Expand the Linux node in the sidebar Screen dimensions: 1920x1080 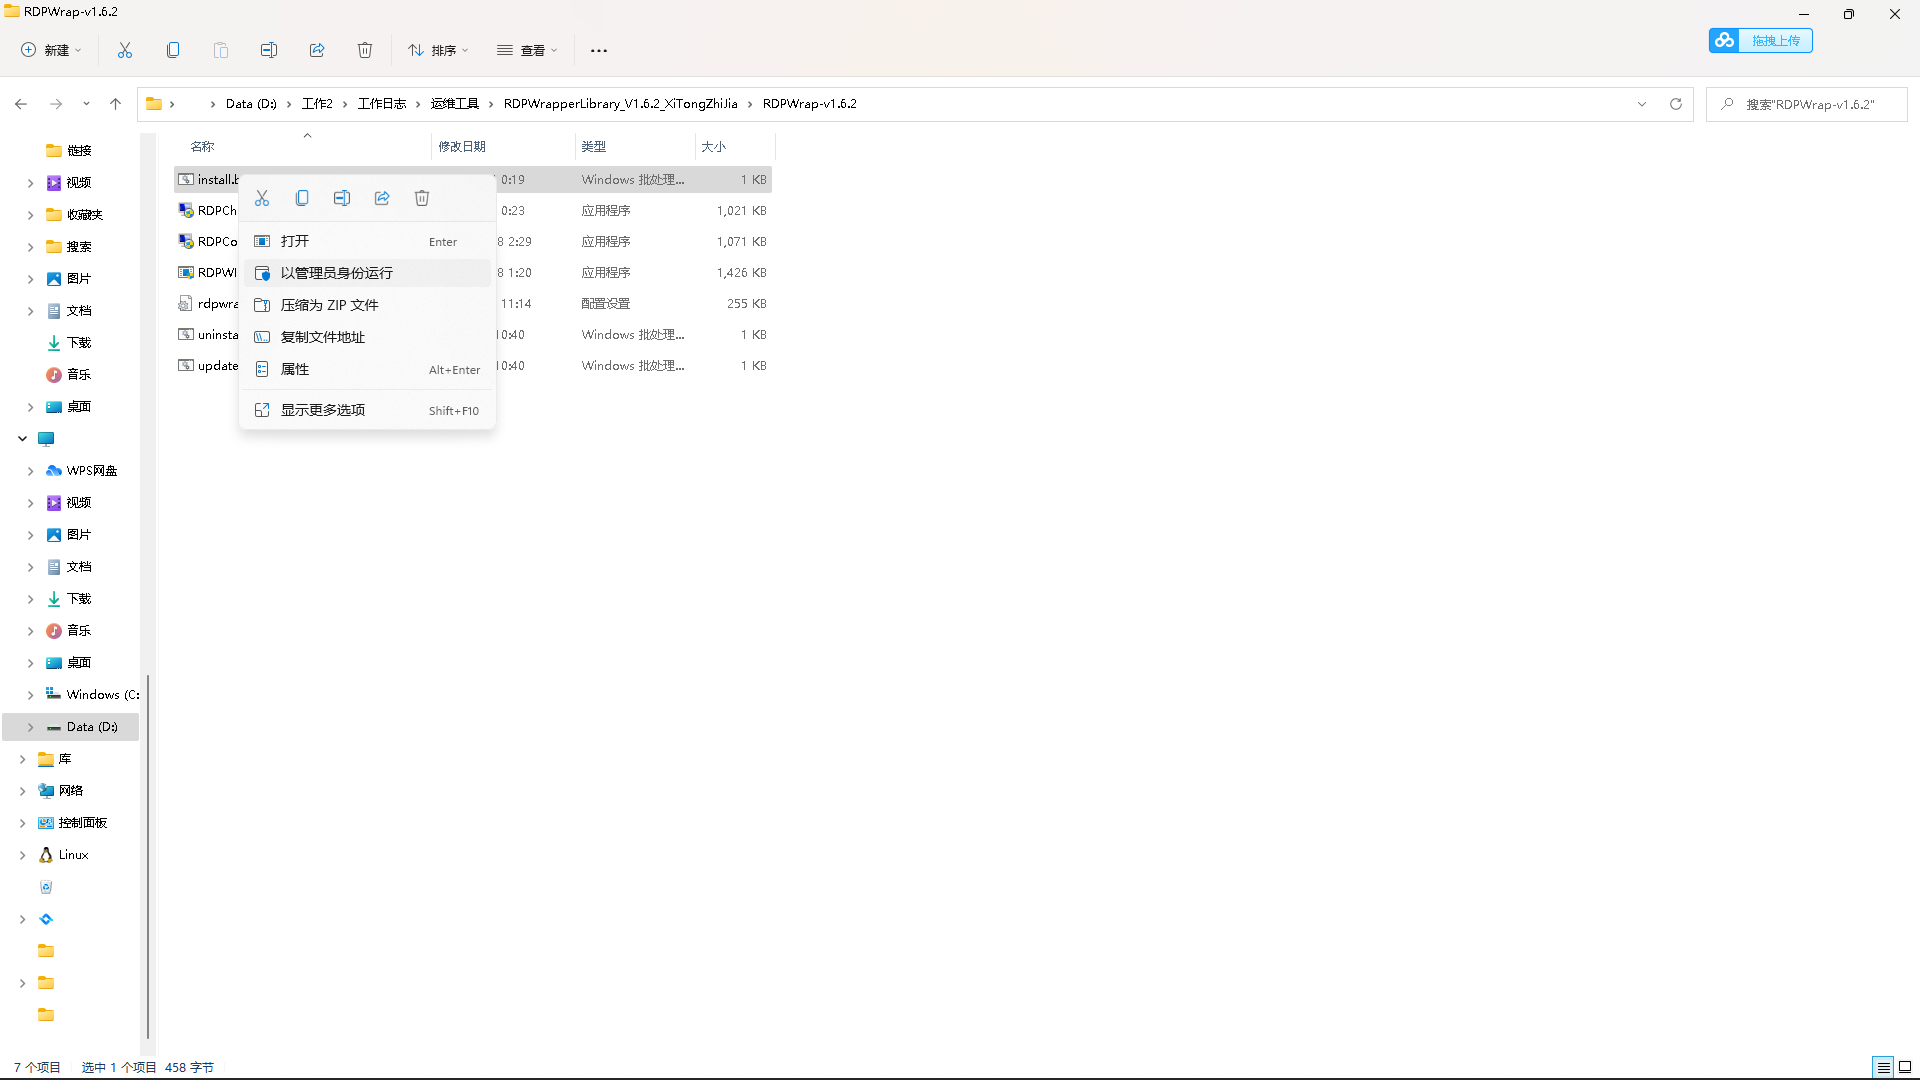(22, 855)
